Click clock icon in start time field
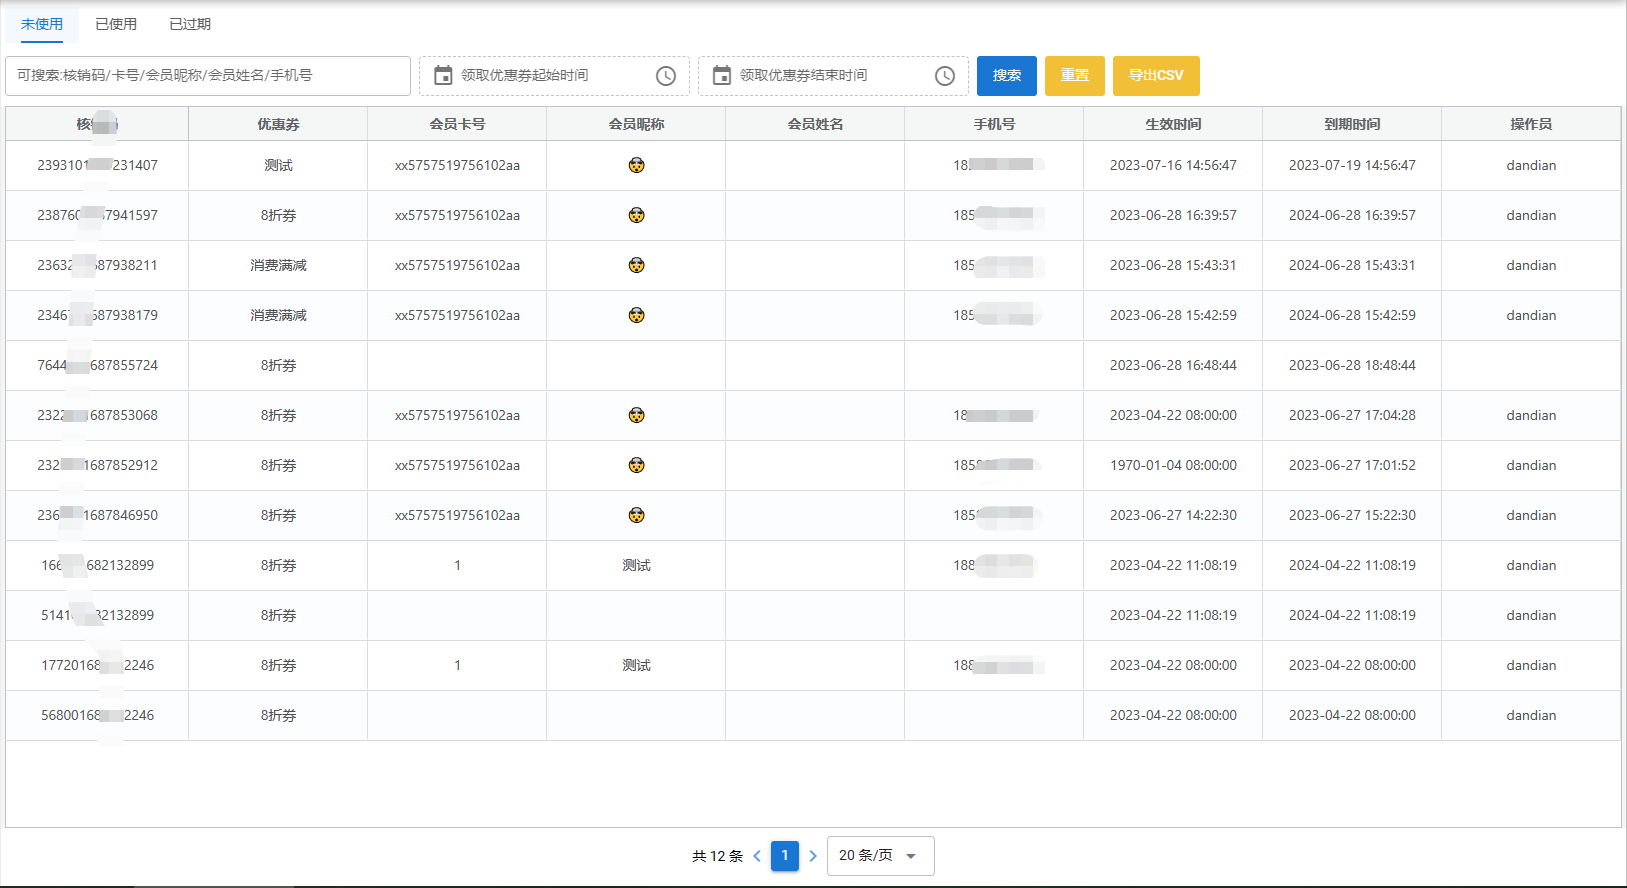 pos(666,76)
